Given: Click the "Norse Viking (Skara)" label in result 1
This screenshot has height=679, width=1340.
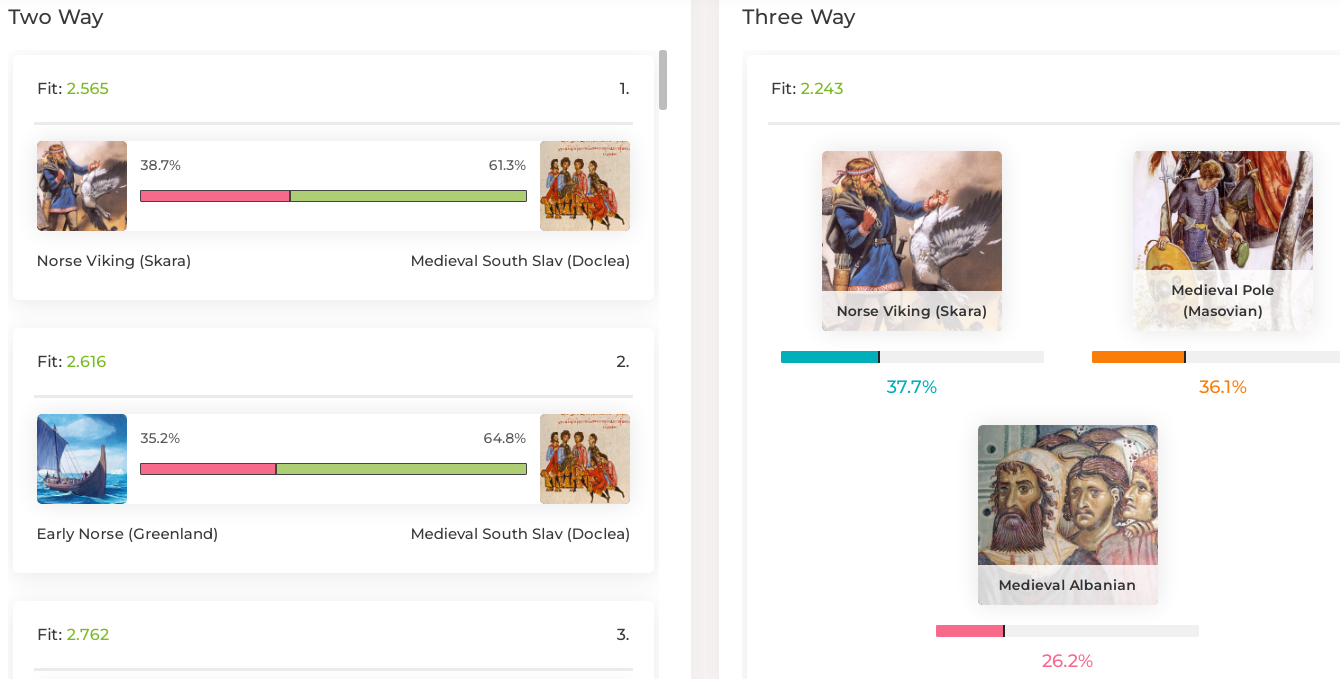Looking at the screenshot, I should click(x=114, y=261).
